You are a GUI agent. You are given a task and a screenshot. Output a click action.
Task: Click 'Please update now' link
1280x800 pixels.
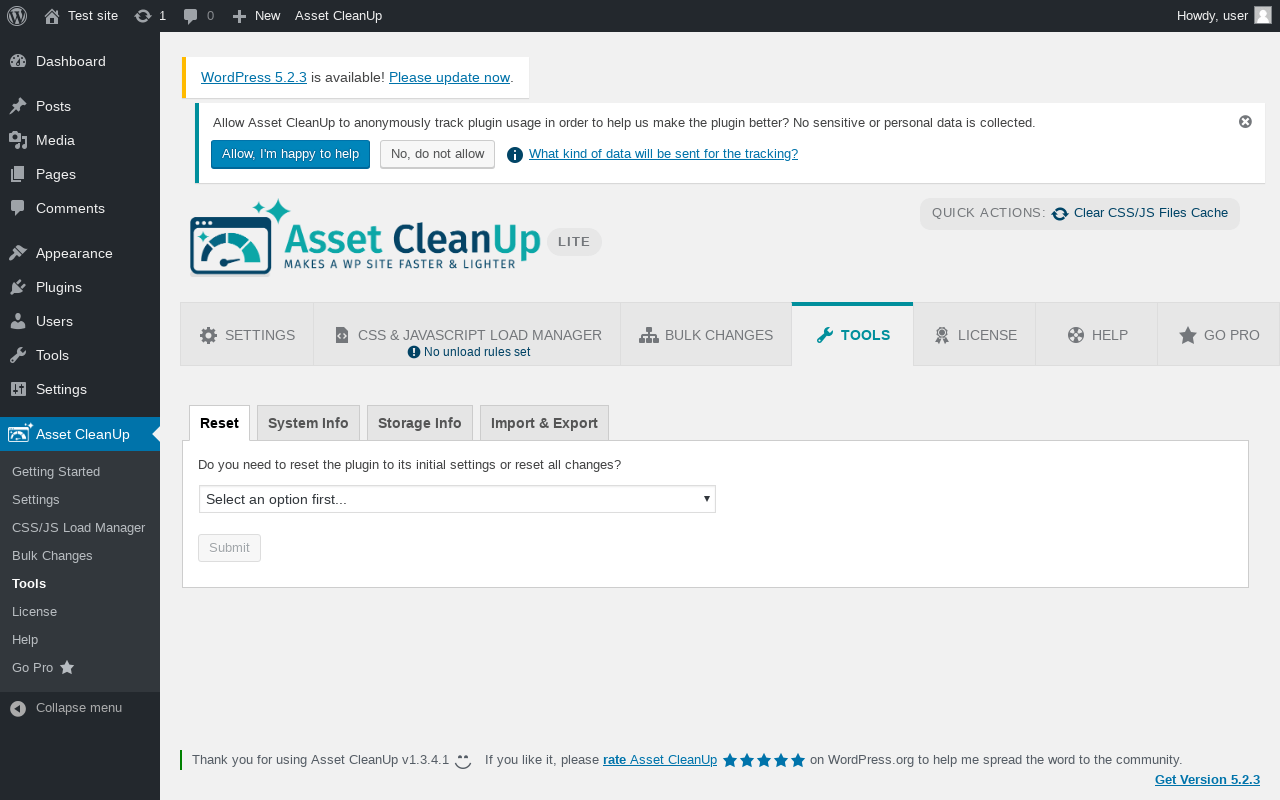click(x=449, y=77)
